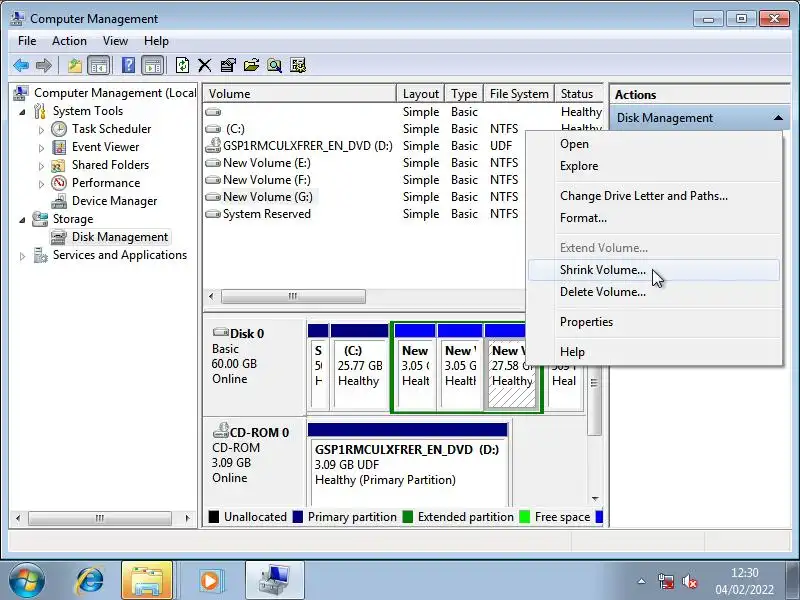Expand the Performance node arrow
800x600 pixels.
pos(41,184)
